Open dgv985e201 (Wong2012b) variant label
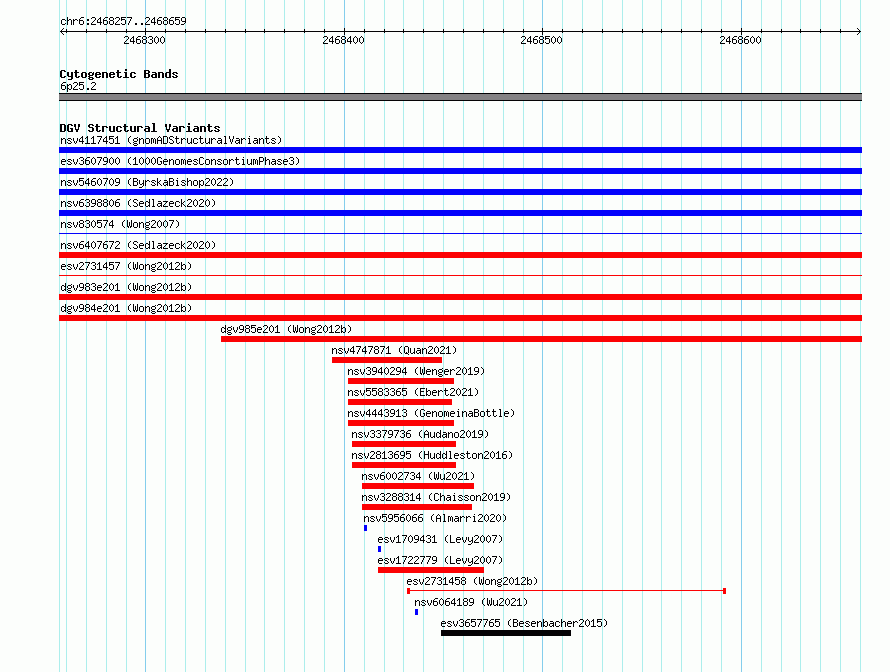 pos(286,329)
